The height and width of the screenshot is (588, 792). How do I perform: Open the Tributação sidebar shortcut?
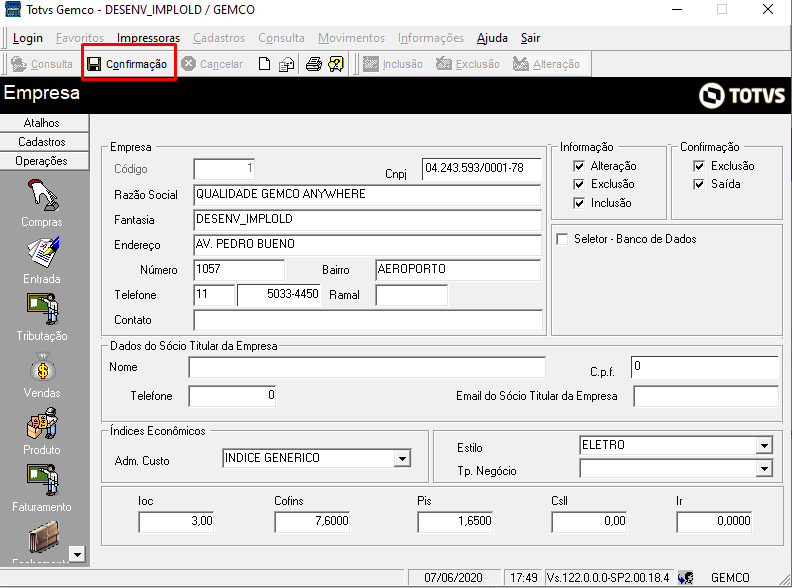point(42,318)
